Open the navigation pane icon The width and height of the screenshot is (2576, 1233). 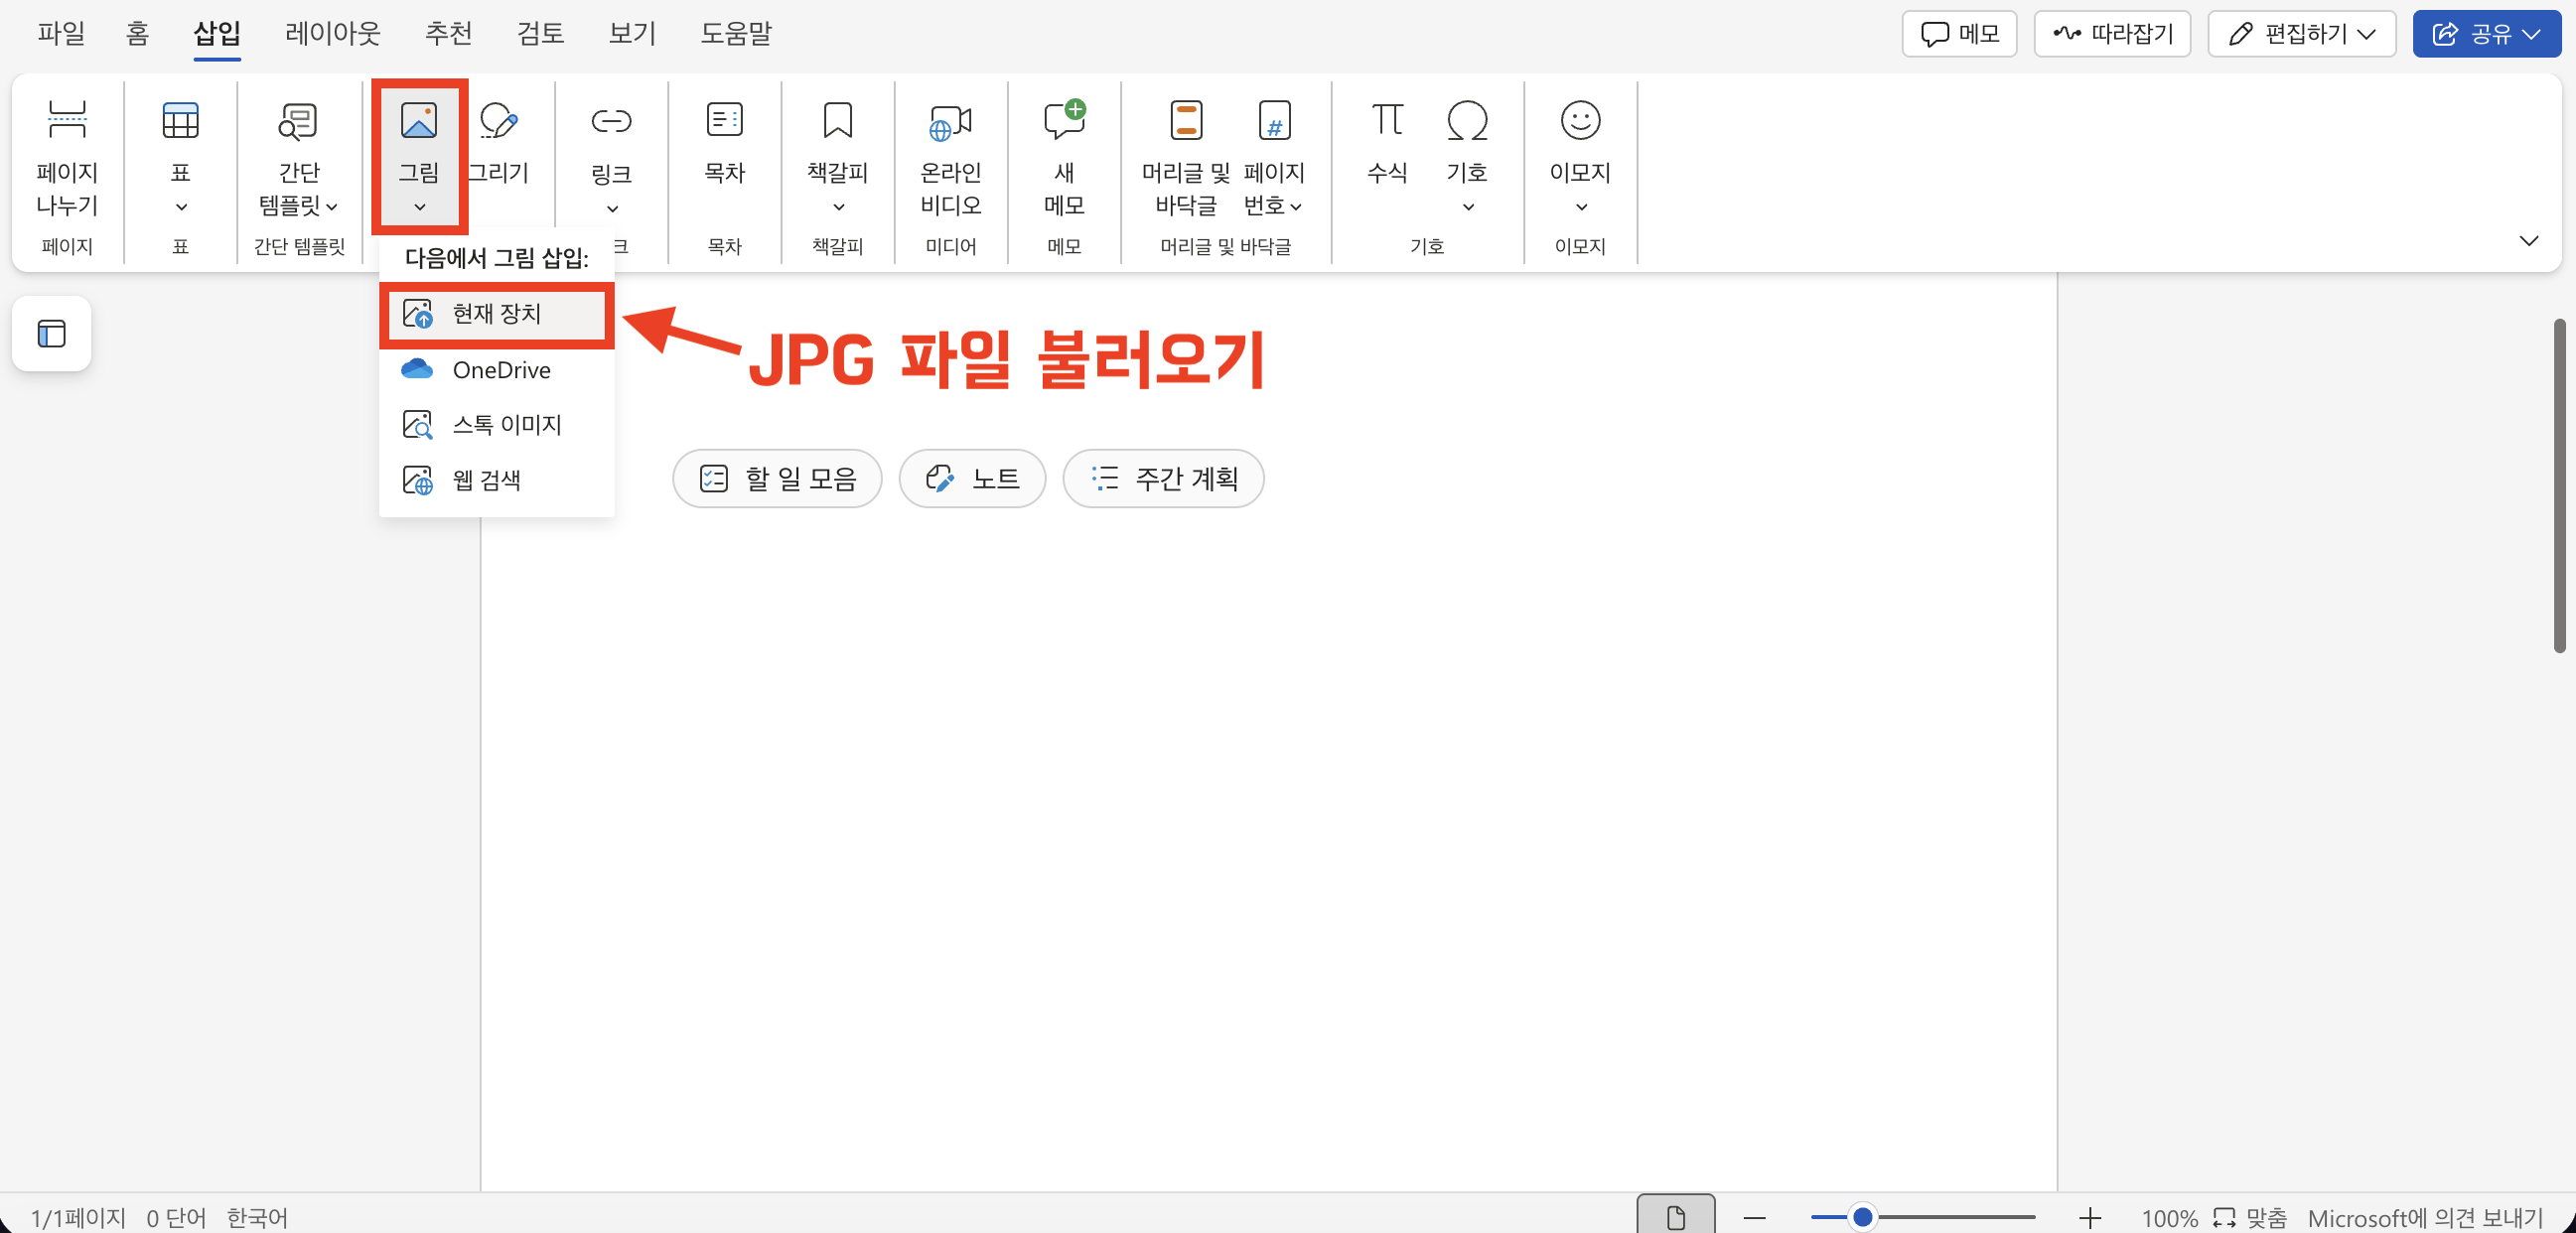[50, 333]
